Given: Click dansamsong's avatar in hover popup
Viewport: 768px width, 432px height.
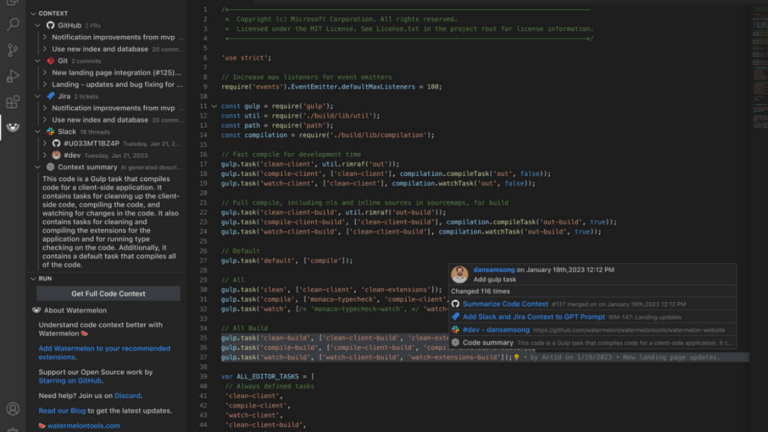Looking at the screenshot, I should (x=459, y=274).
